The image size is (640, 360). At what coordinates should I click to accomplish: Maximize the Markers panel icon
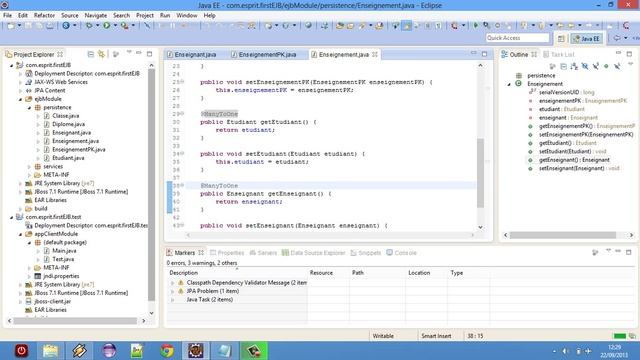tap(629, 252)
